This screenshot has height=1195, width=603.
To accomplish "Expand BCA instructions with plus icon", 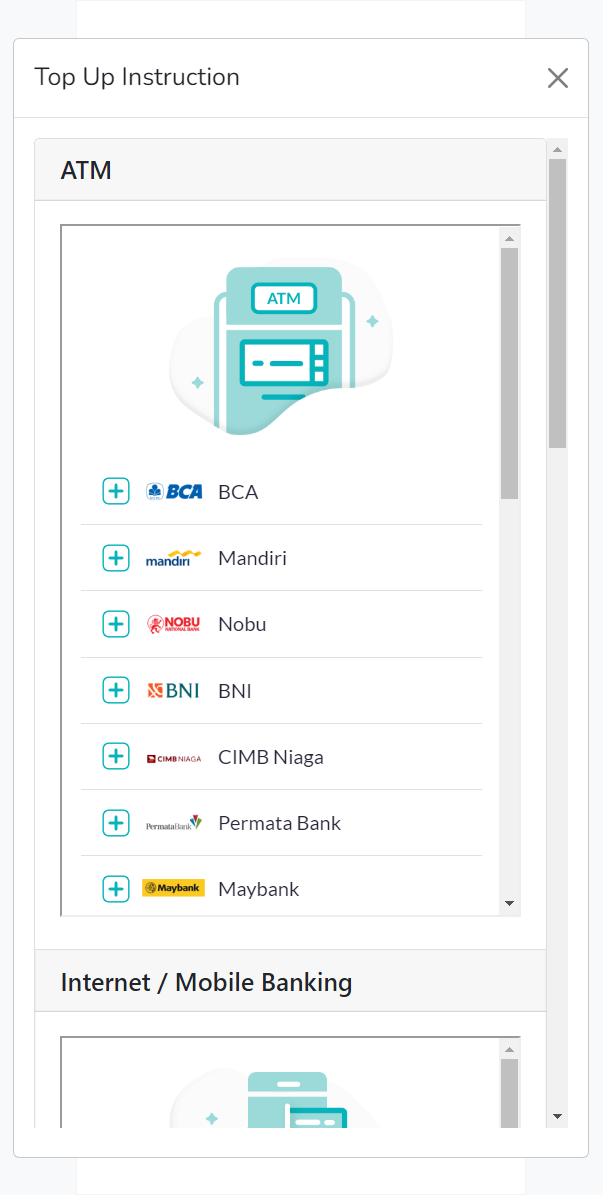I will coord(116,491).
